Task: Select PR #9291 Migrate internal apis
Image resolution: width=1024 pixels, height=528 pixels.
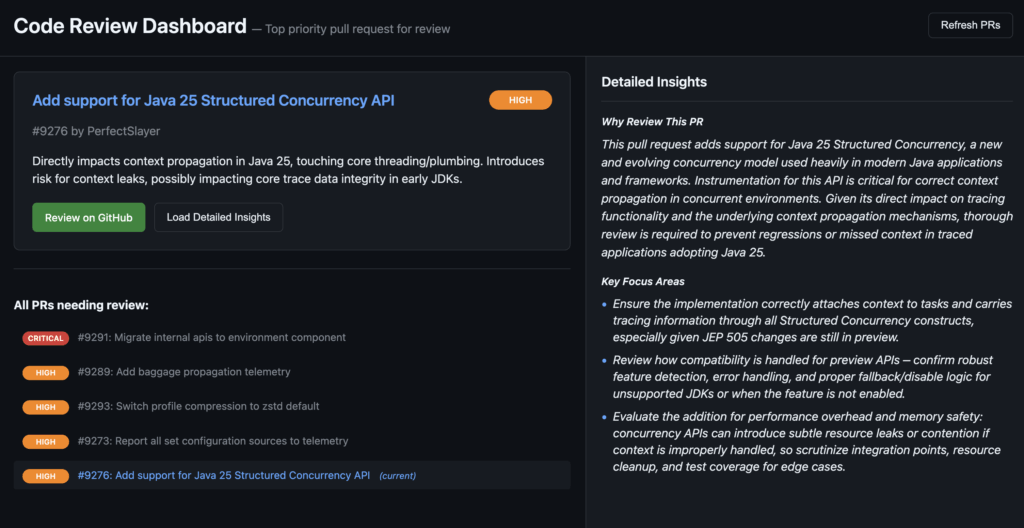Action: point(212,338)
